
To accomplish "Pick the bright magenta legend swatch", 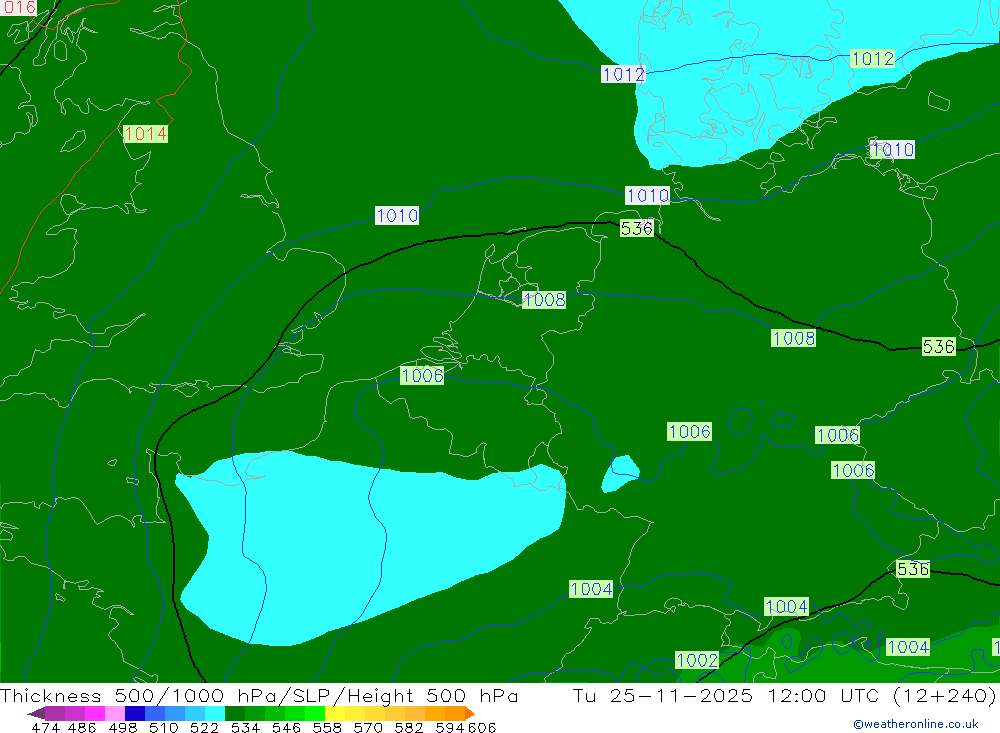I will pyautogui.click(x=94, y=713).
